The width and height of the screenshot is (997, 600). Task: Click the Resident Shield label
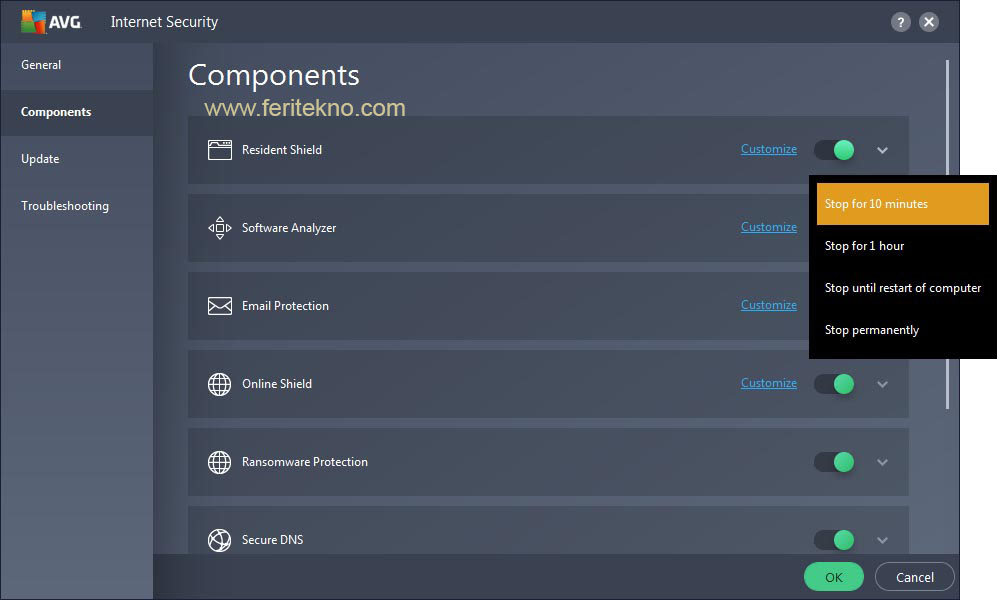(282, 150)
